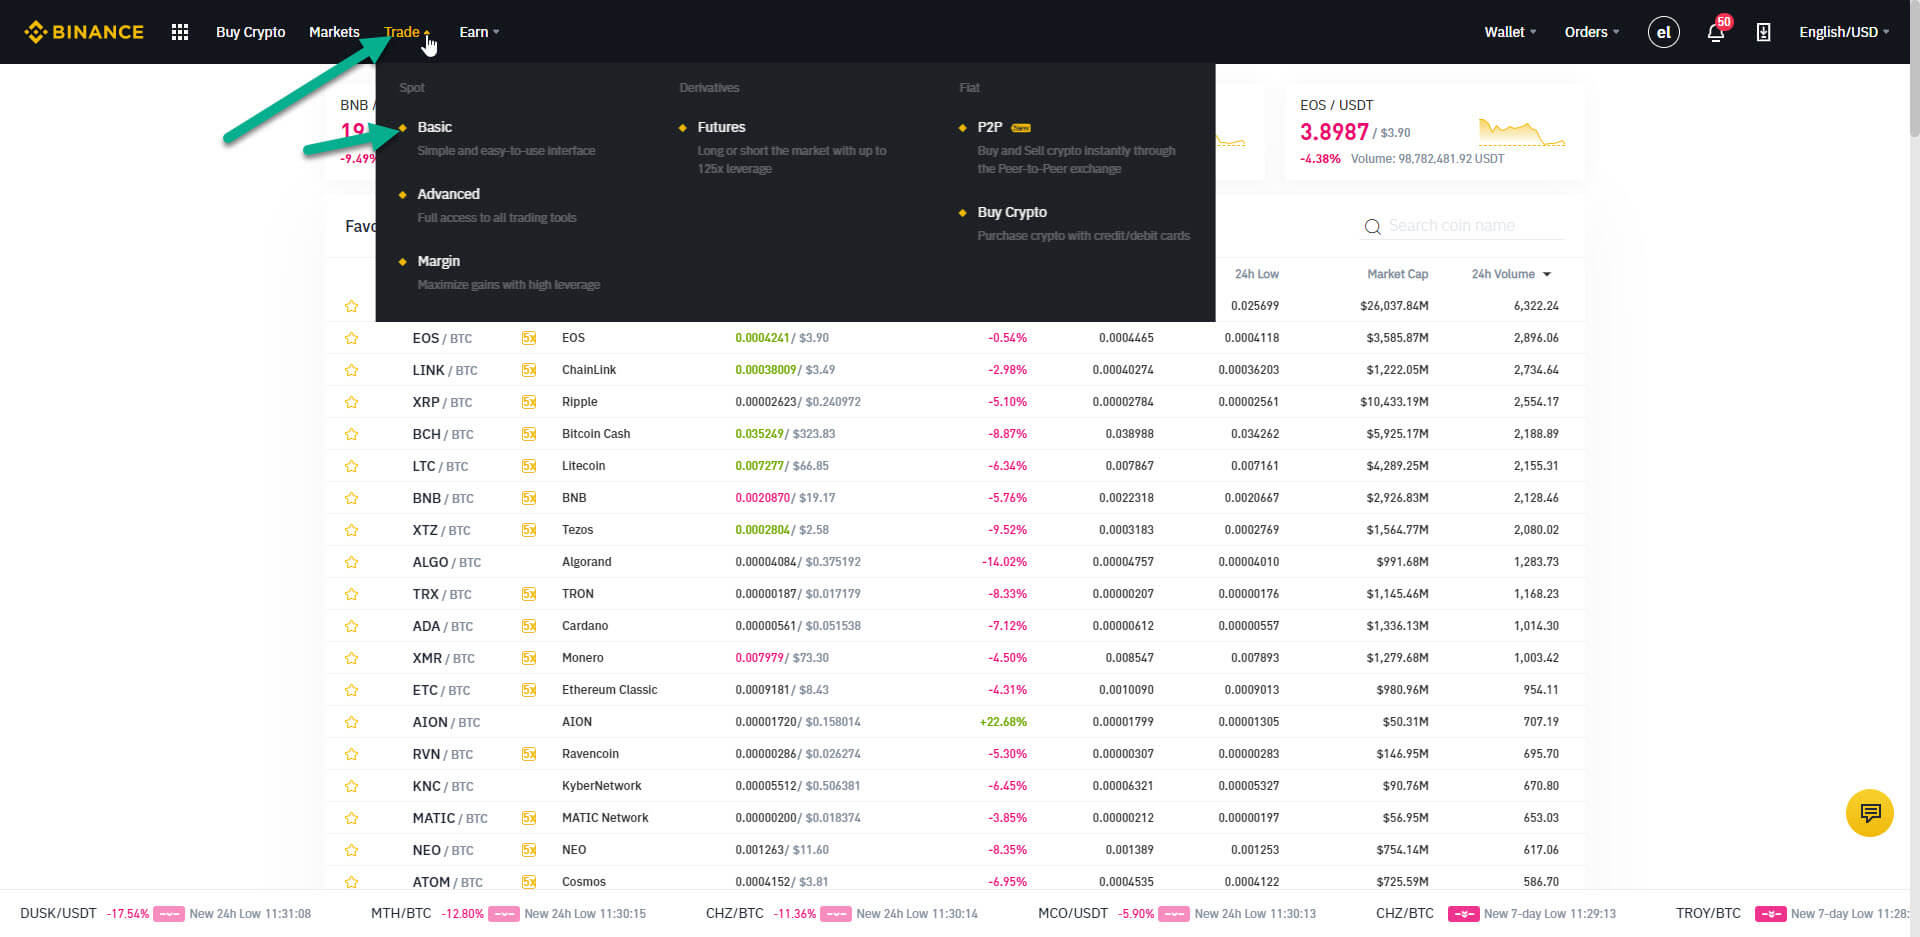The image size is (1920, 937).
Task: Sort by the 24h Low column header
Action: click(1256, 274)
